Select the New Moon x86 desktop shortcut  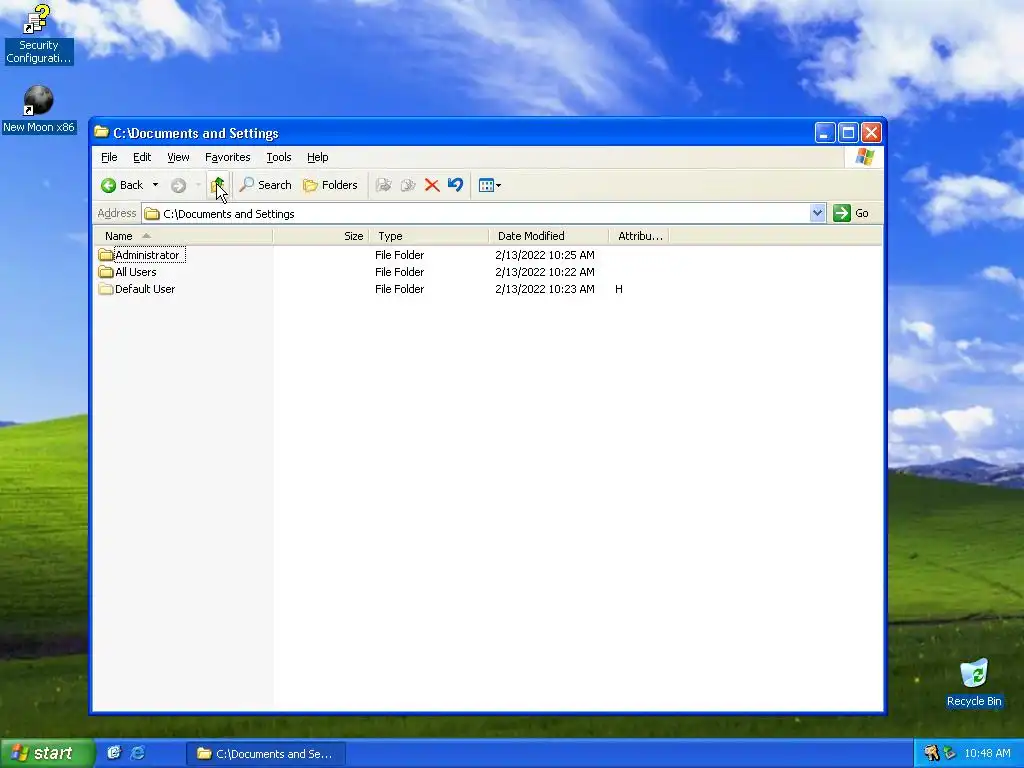[x=39, y=110]
